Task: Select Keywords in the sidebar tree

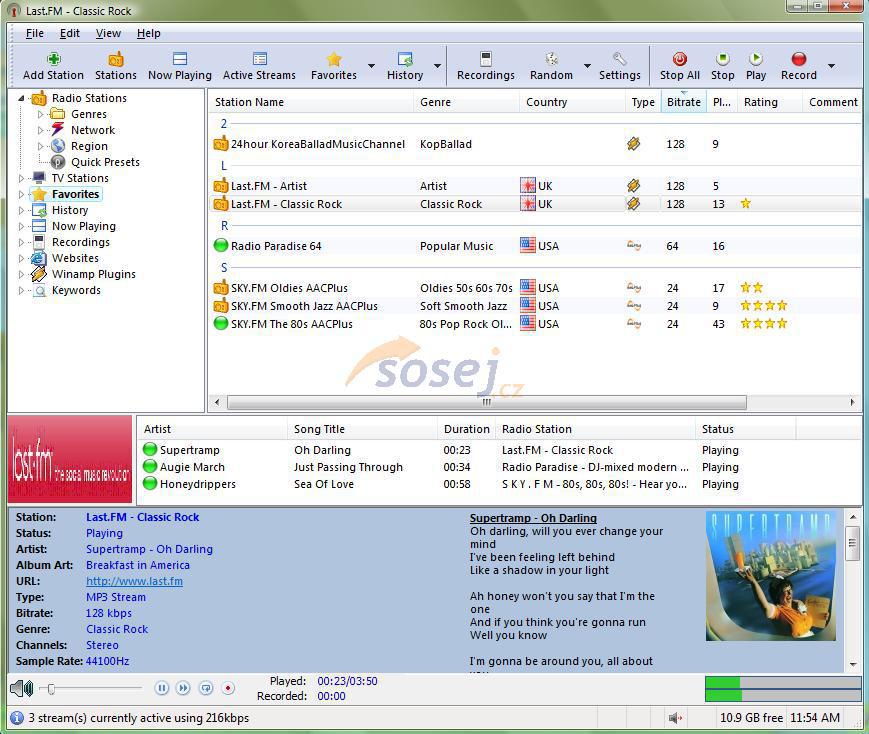Action: [76, 290]
